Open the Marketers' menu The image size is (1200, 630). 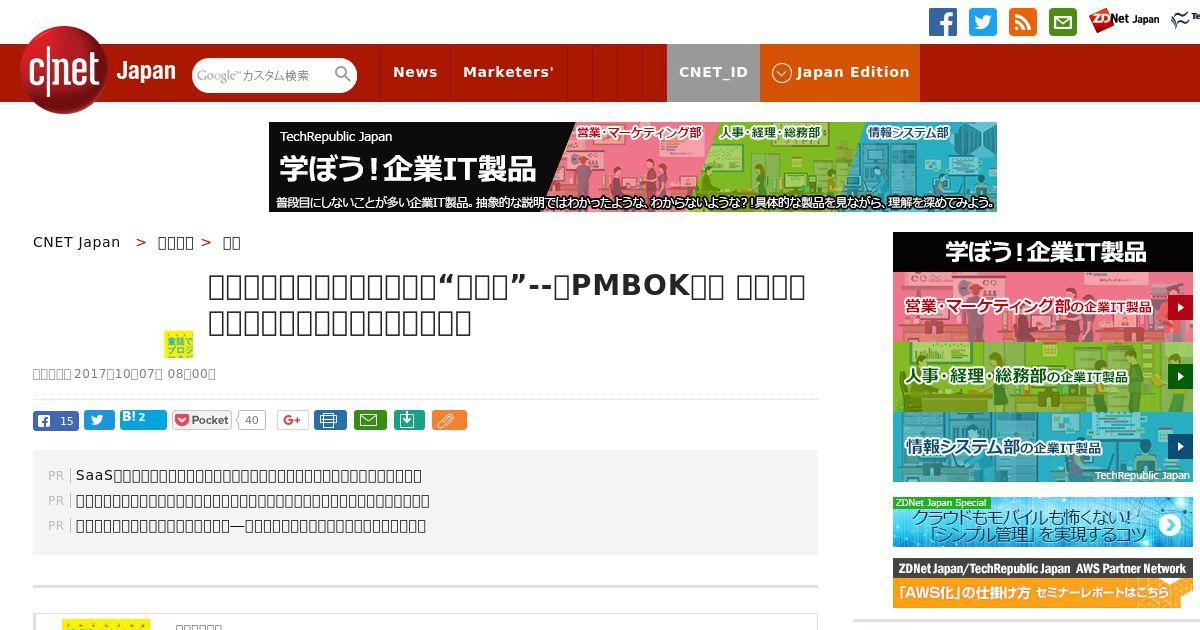(508, 72)
